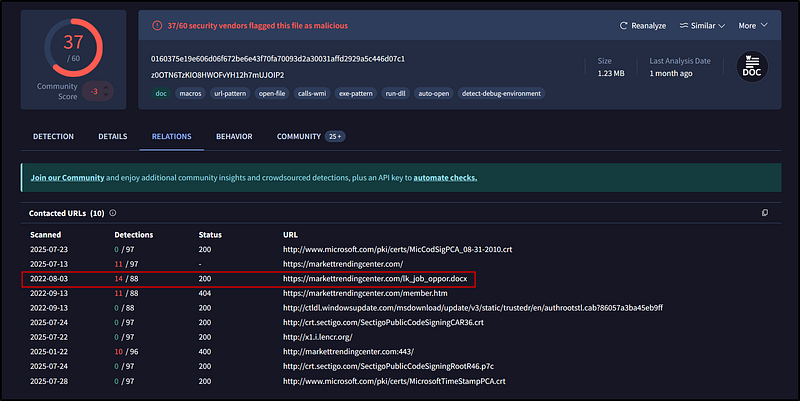The height and width of the screenshot is (401, 800).
Task: Select the detect-debug-environment tag
Action: (x=500, y=93)
